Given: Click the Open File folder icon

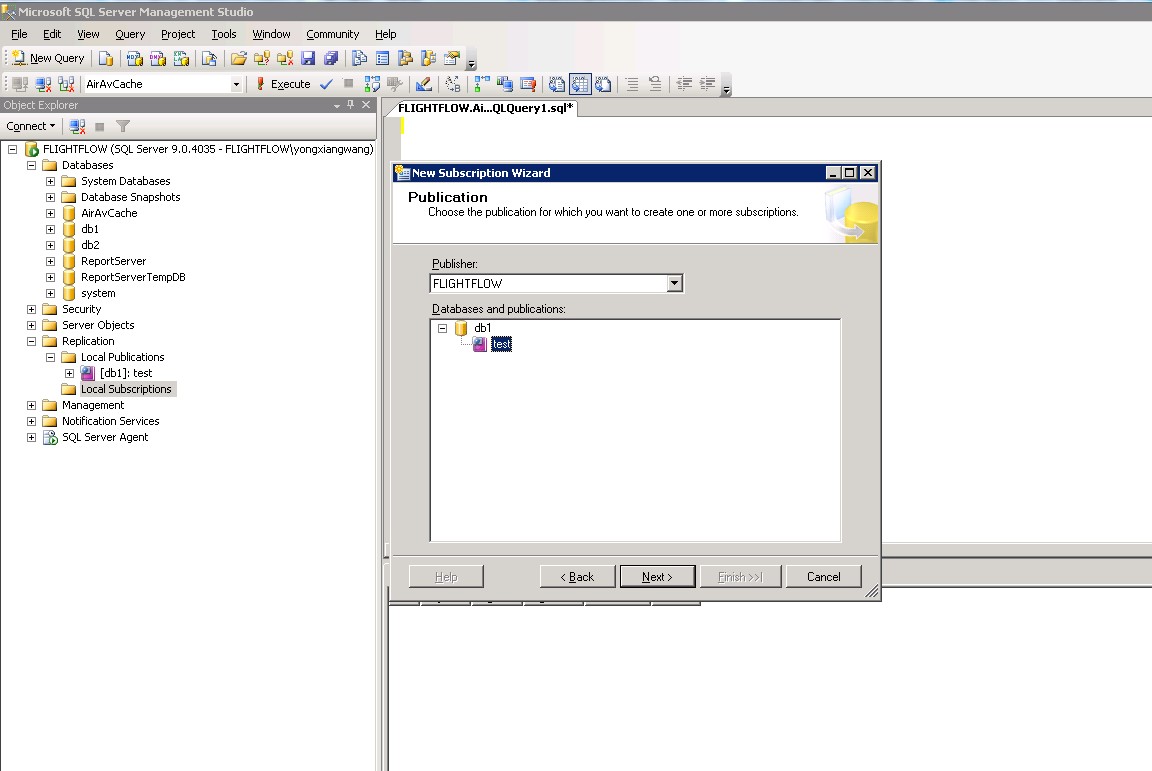Looking at the screenshot, I should 239,58.
